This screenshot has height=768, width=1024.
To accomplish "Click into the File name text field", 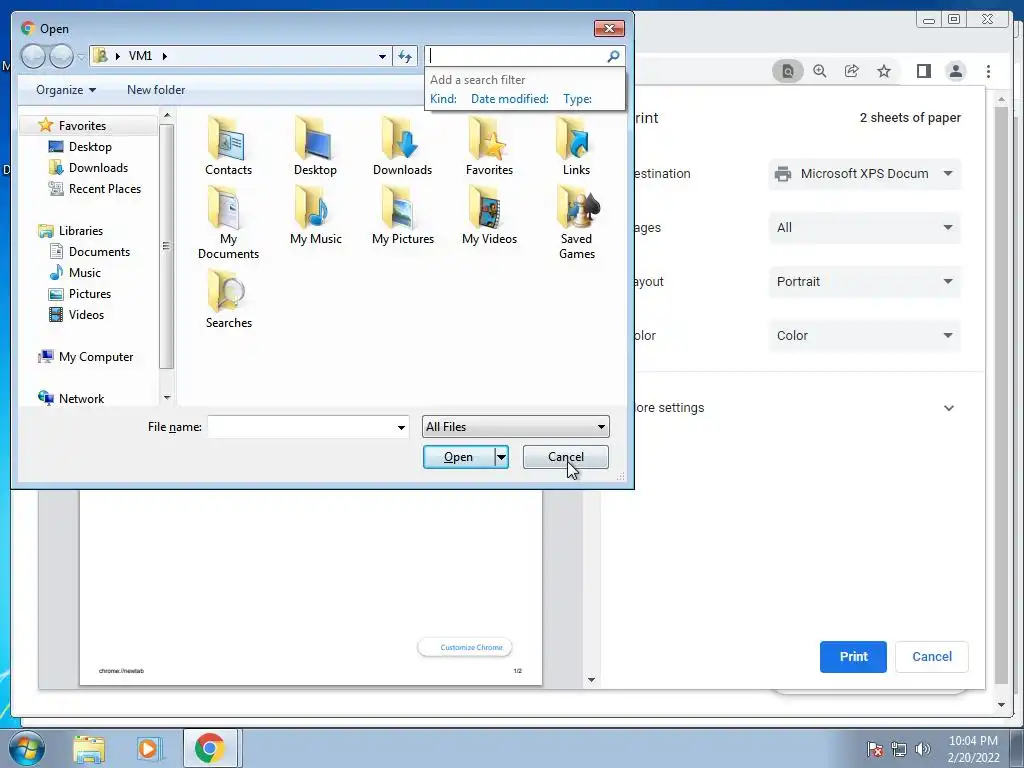I will [x=301, y=427].
